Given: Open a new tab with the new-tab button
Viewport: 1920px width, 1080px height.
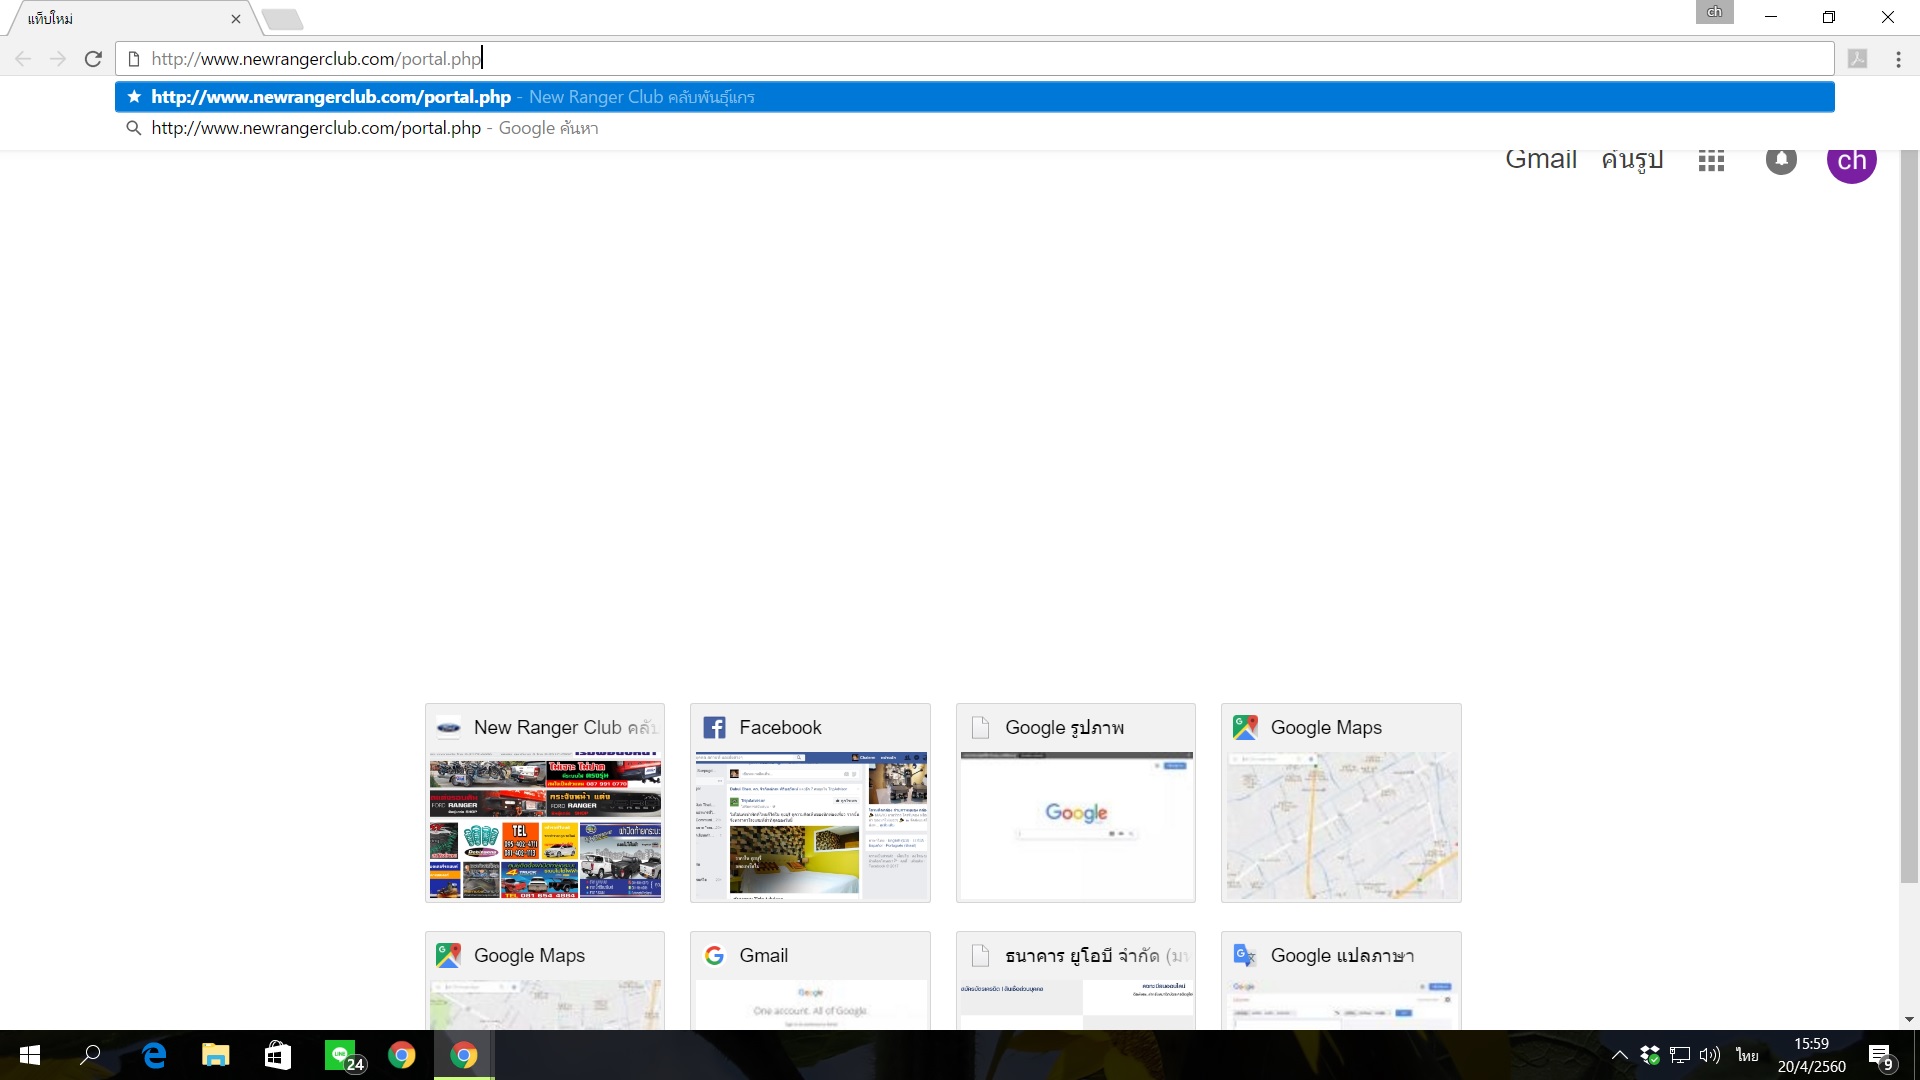Looking at the screenshot, I should tap(283, 19).
